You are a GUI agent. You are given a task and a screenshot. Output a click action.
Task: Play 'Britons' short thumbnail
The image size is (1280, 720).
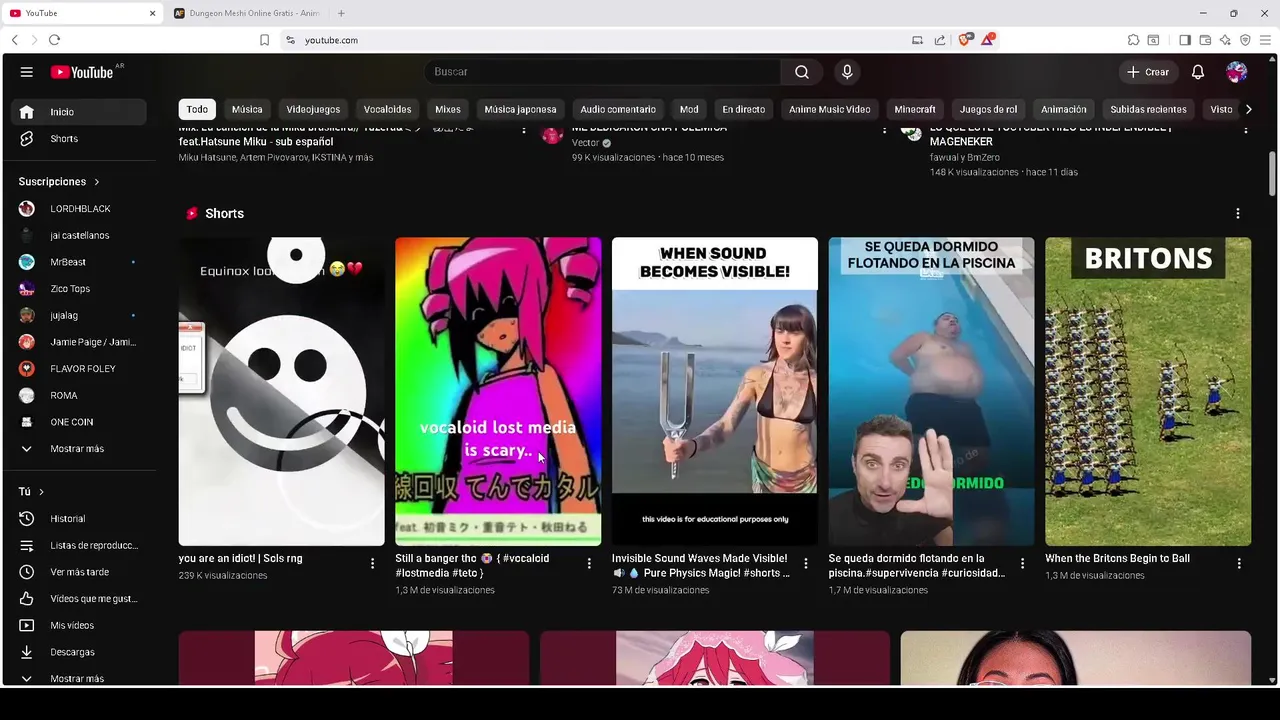(x=1148, y=391)
